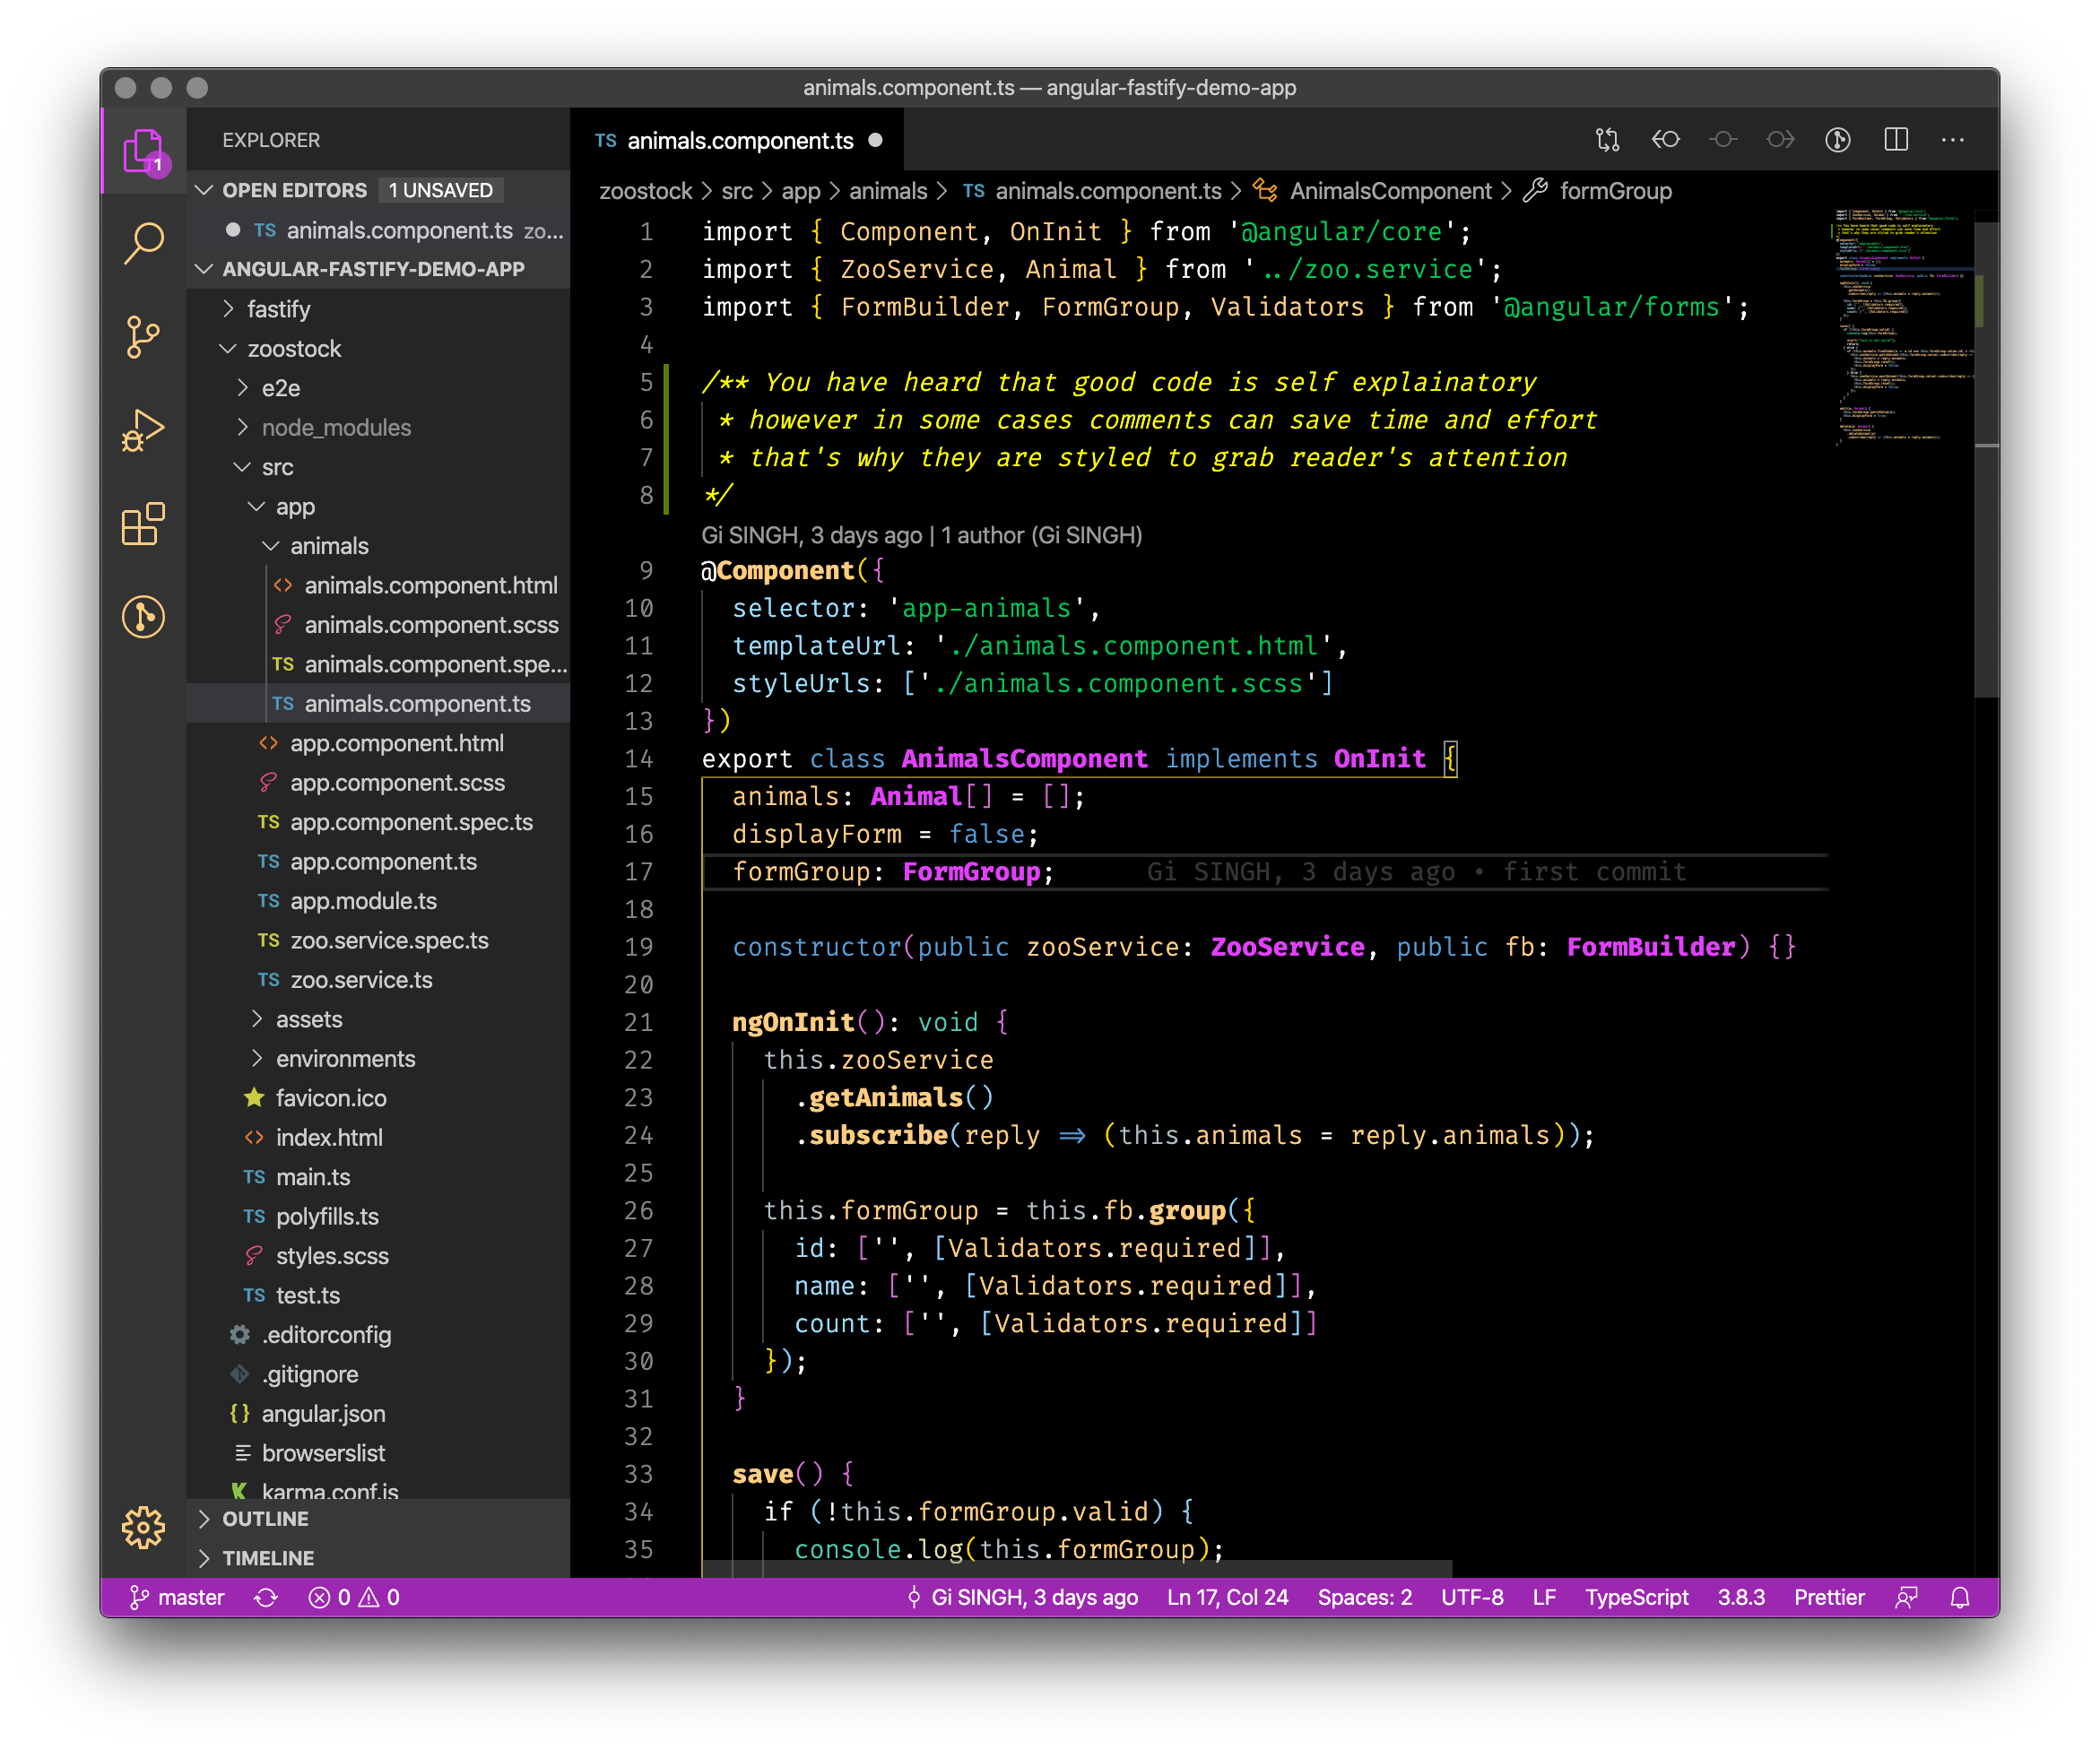Open the Extensions view
Viewport: 2100px width, 1750px height.
pyautogui.click(x=143, y=524)
